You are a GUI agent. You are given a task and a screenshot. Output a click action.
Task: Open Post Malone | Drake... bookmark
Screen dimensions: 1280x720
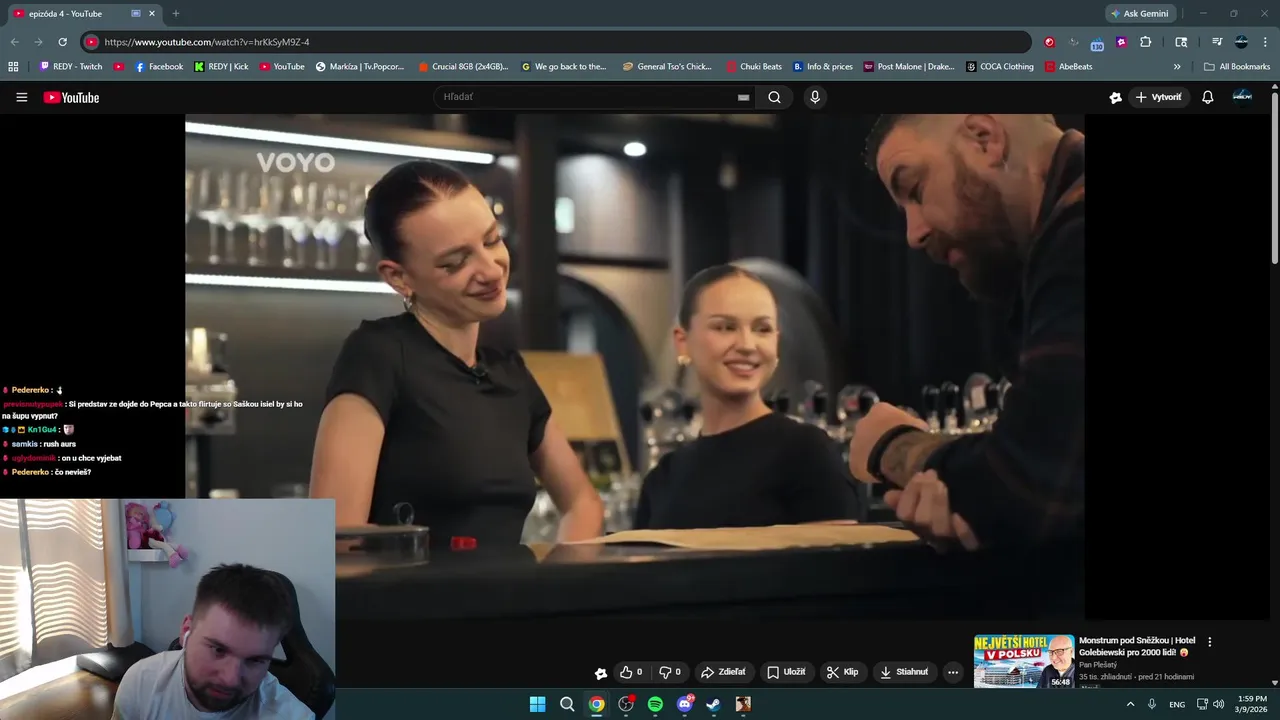click(x=909, y=67)
